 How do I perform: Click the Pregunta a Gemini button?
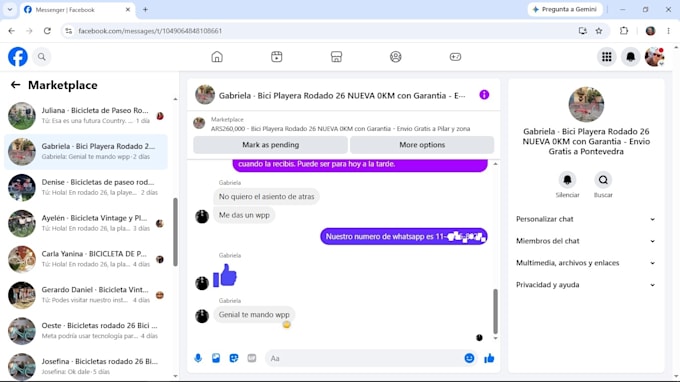pos(565,10)
